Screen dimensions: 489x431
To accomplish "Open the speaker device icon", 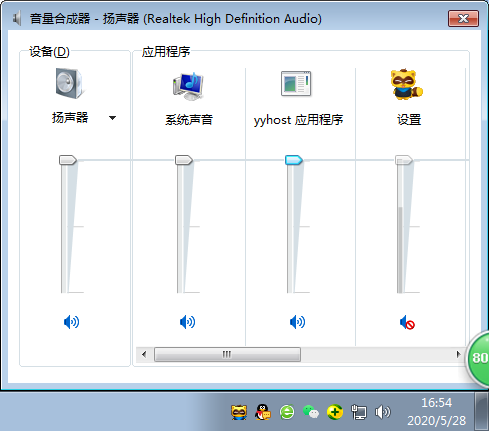I will [69, 83].
